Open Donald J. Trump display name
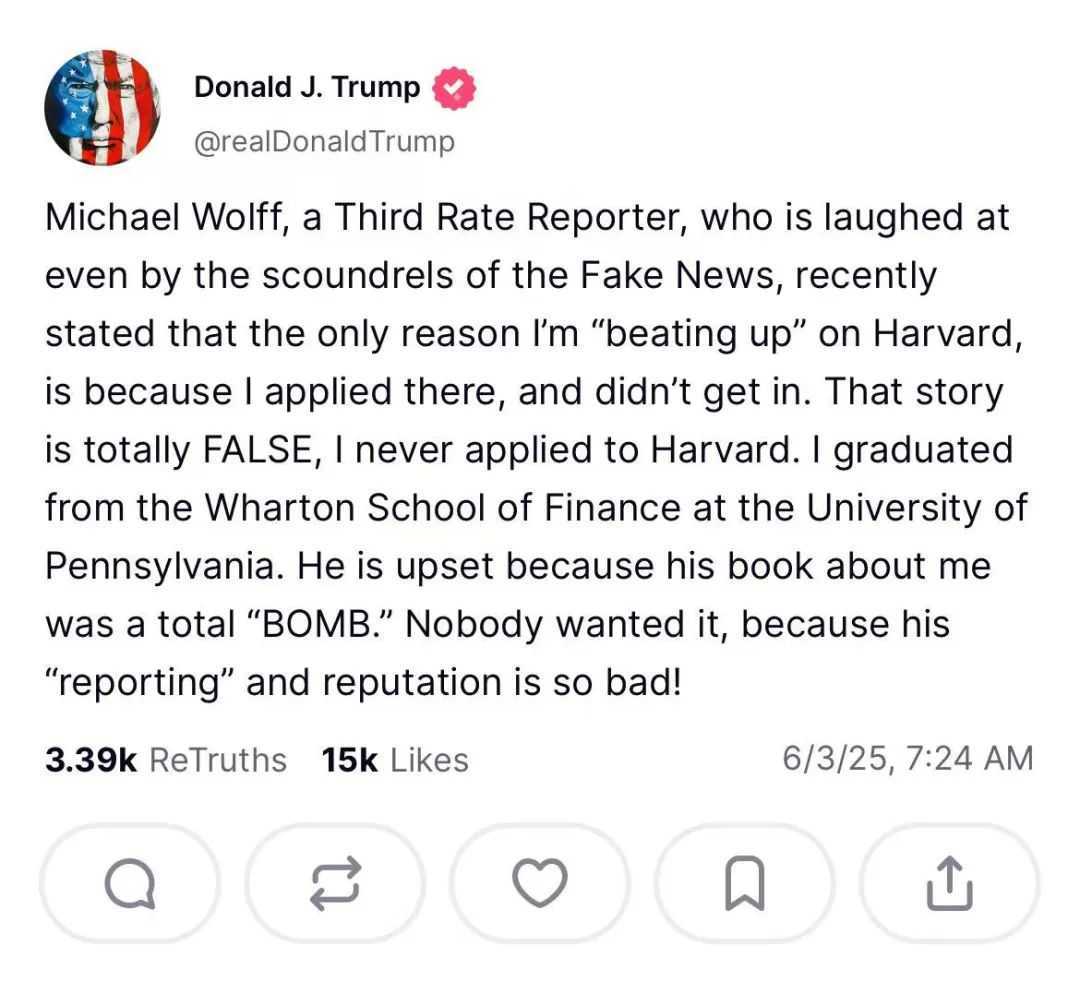1080x1006 pixels. (307, 88)
